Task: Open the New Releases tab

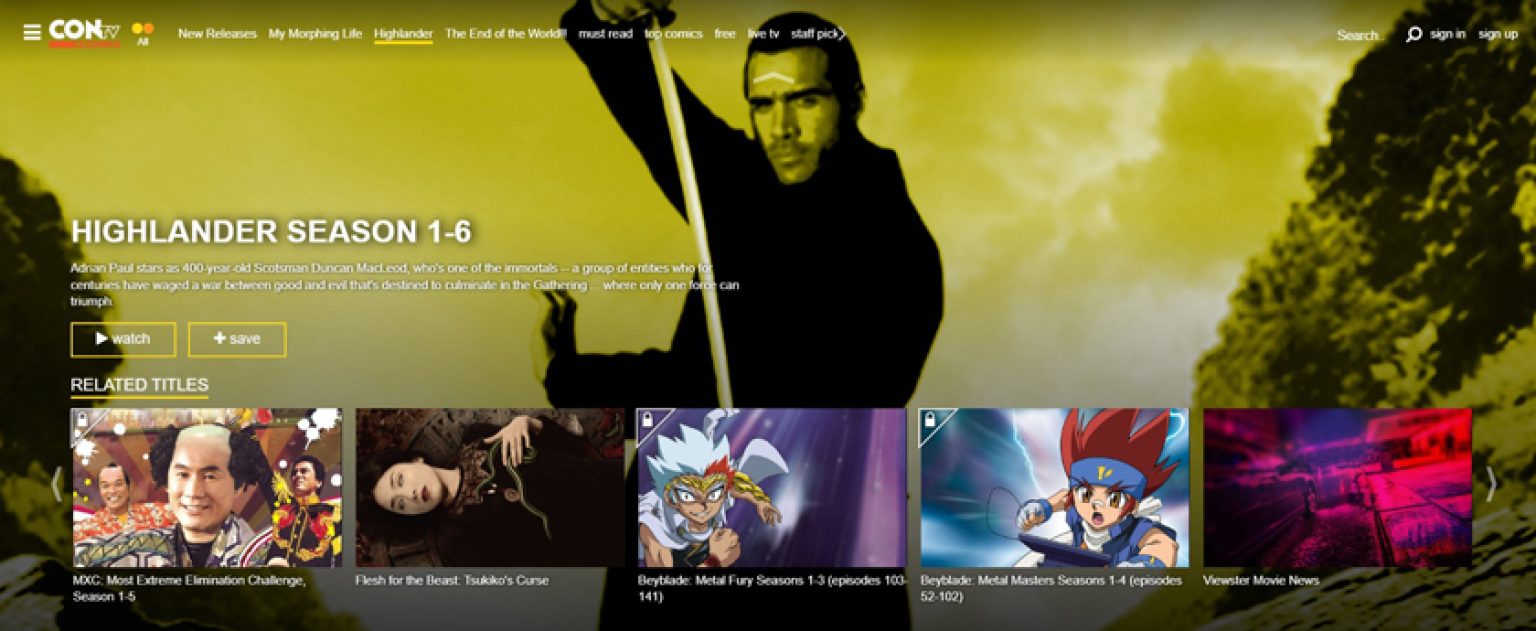Action: pyautogui.click(x=217, y=34)
